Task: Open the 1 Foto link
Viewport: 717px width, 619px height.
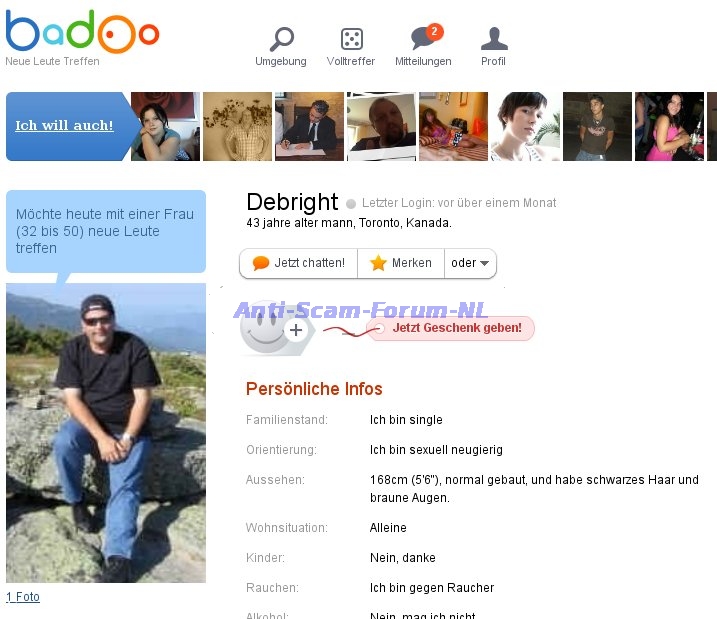Action: coord(23,597)
